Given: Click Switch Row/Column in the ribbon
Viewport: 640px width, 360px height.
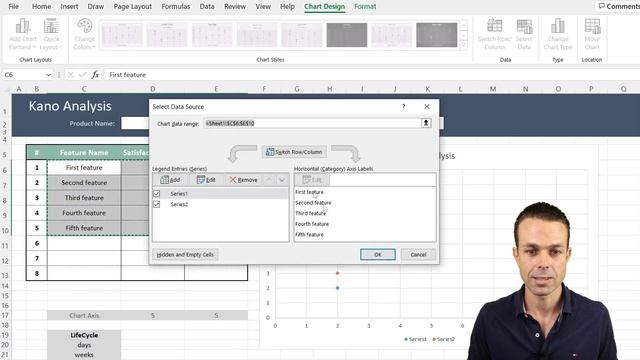Looking at the screenshot, I should coord(495,34).
